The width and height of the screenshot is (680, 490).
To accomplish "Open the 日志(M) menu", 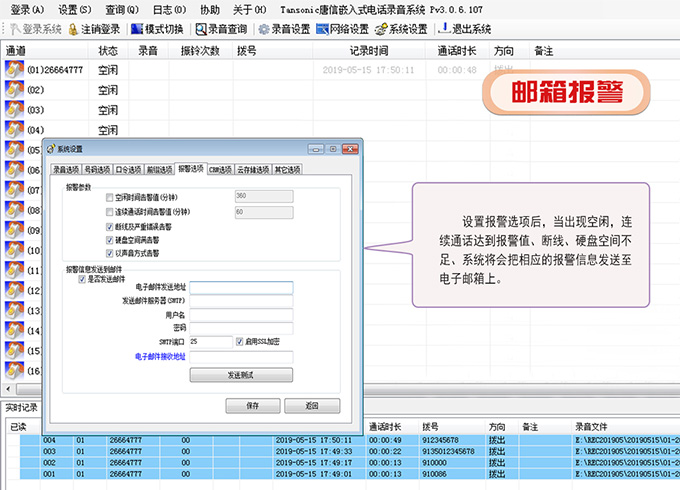I will [x=166, y=8].
